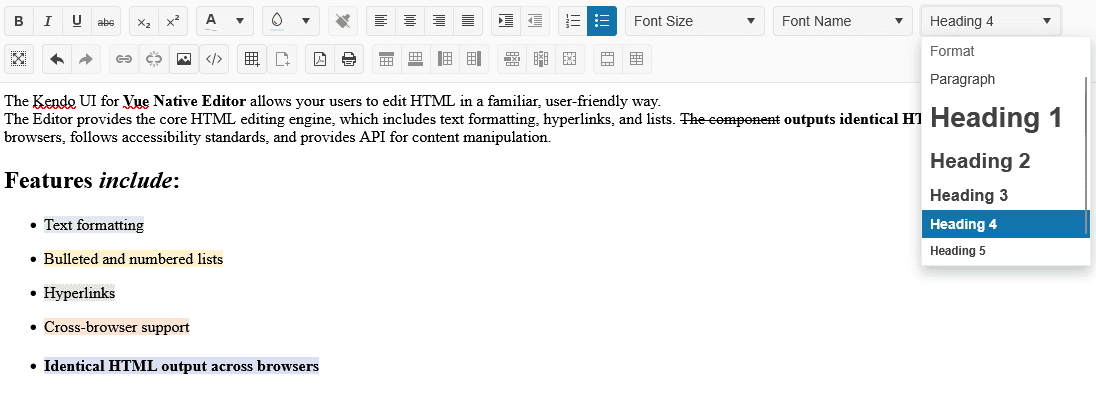Add a table row below
Viewport: 1096px width, 408px height.
pos(416,59)
